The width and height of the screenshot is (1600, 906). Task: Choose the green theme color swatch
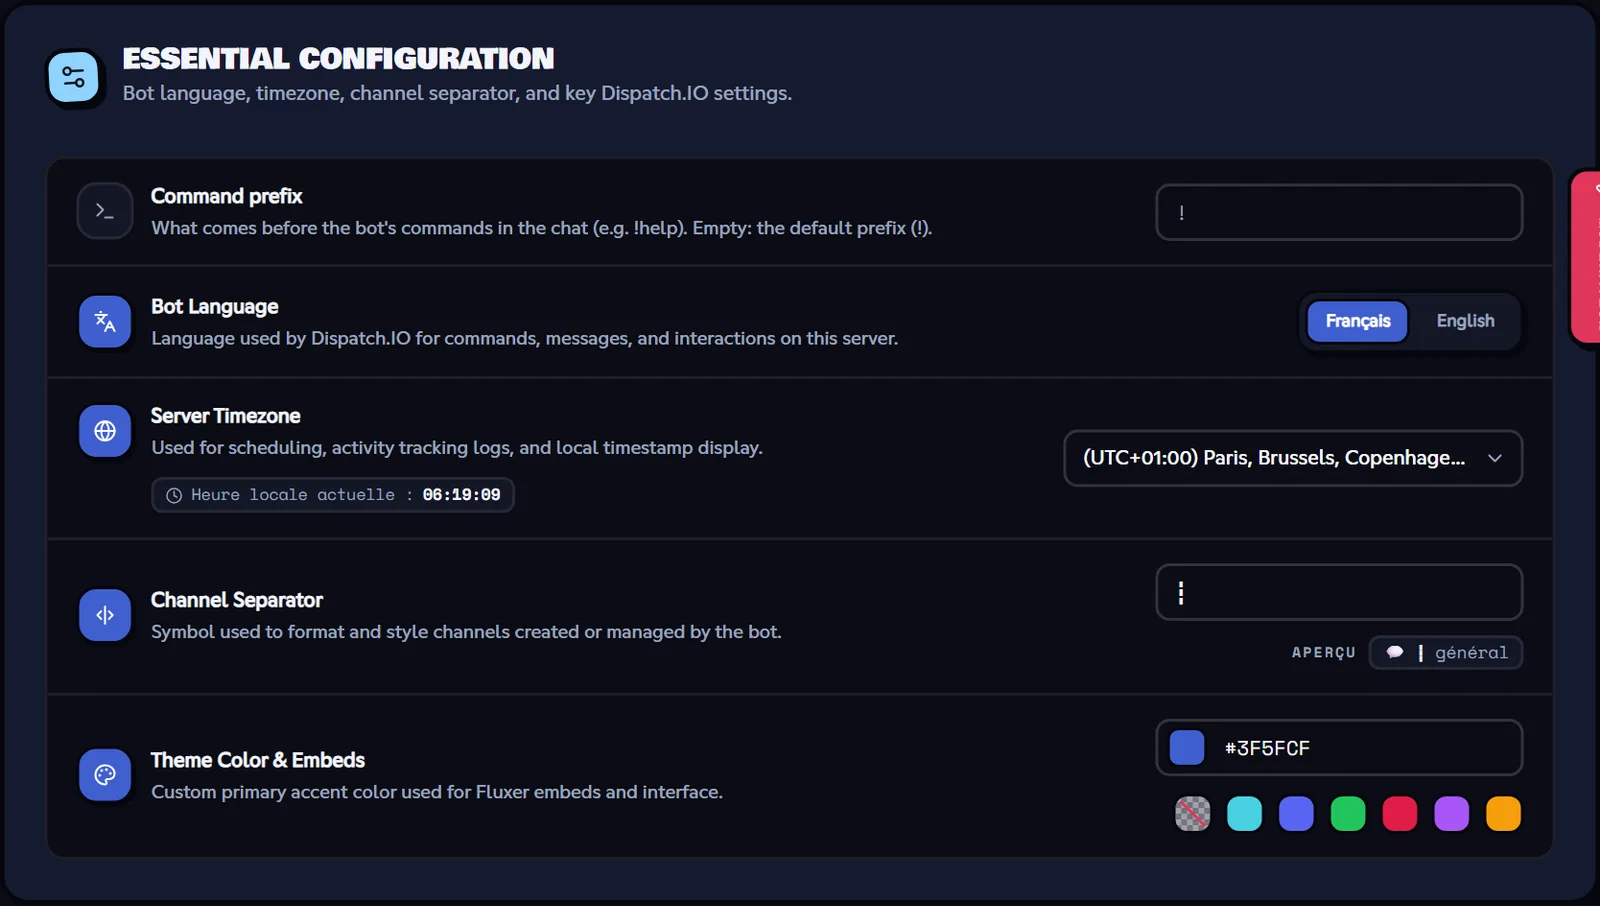[1348, 814]
